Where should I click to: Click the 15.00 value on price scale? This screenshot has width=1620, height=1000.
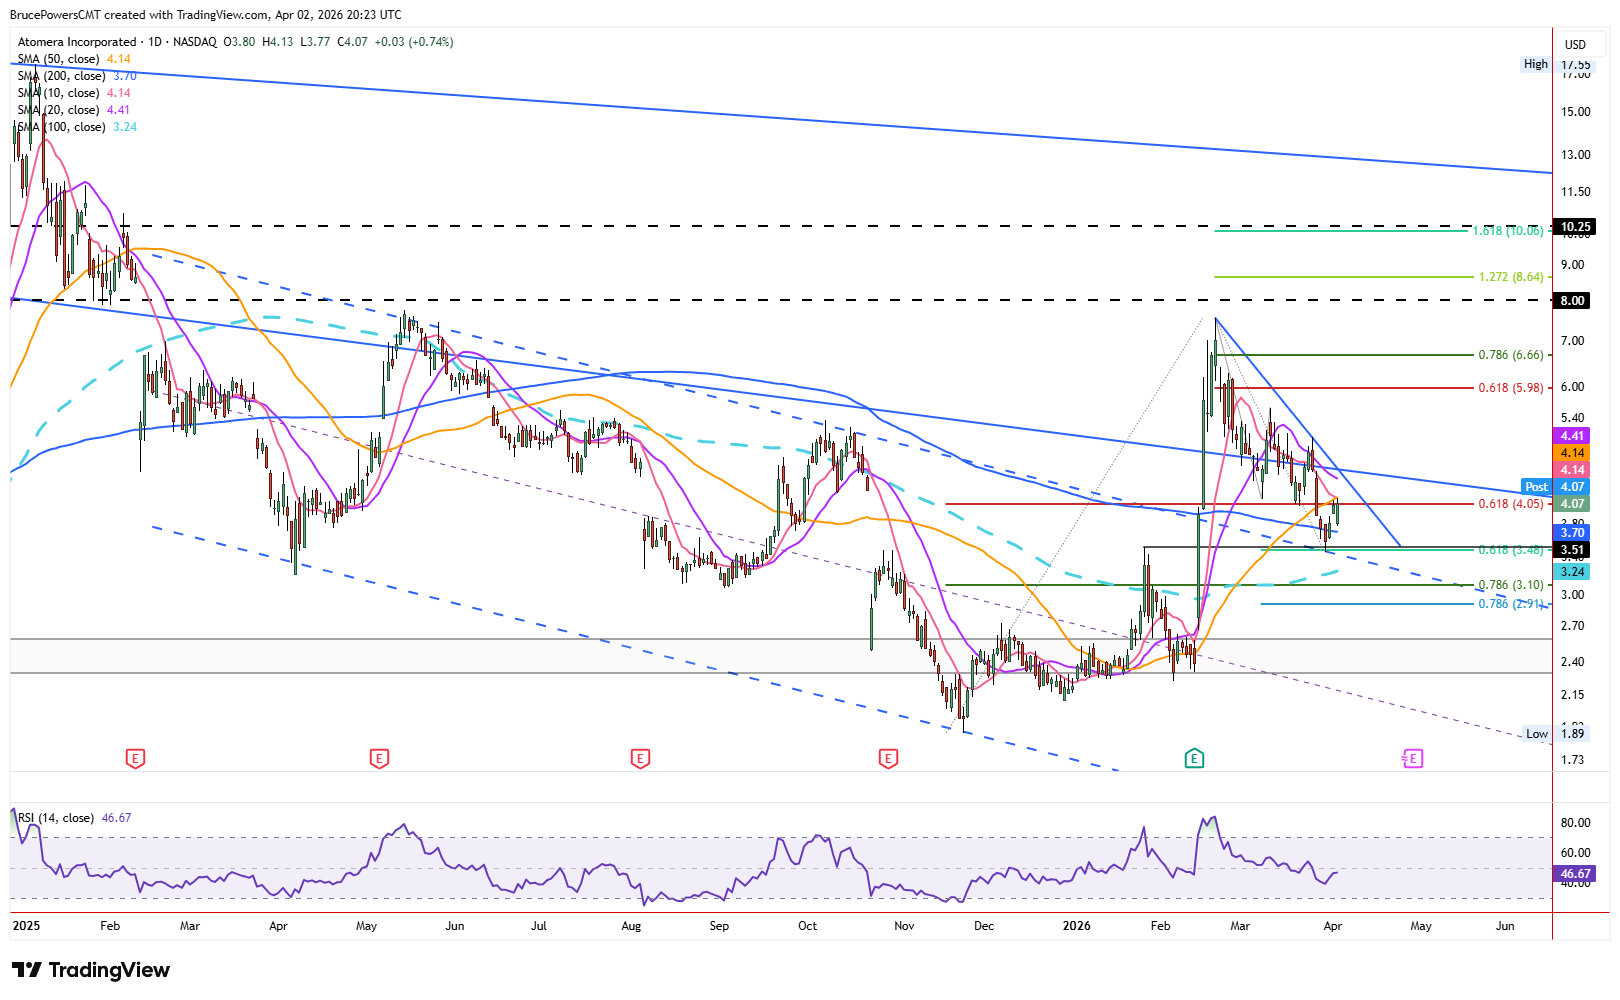pyautogui.click(x=1576, y=112)
